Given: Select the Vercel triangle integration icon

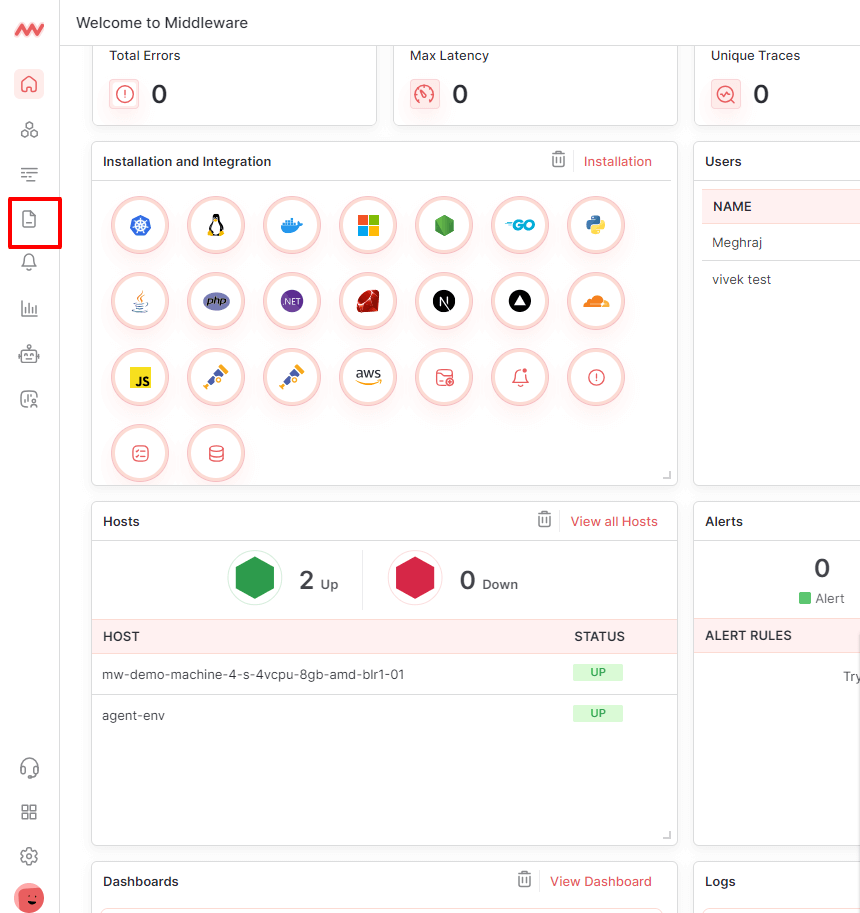Looking at the screenshot, I should (x=520, y=301).
